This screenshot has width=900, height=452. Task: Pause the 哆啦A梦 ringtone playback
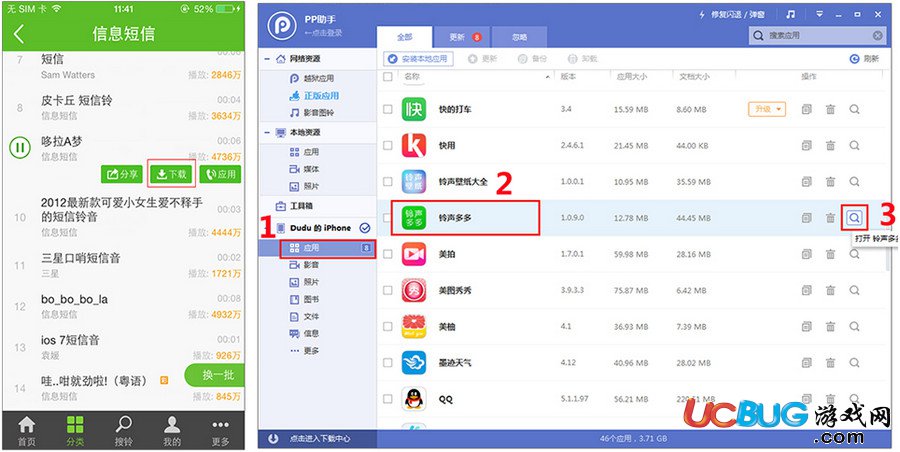coord(20,148)
